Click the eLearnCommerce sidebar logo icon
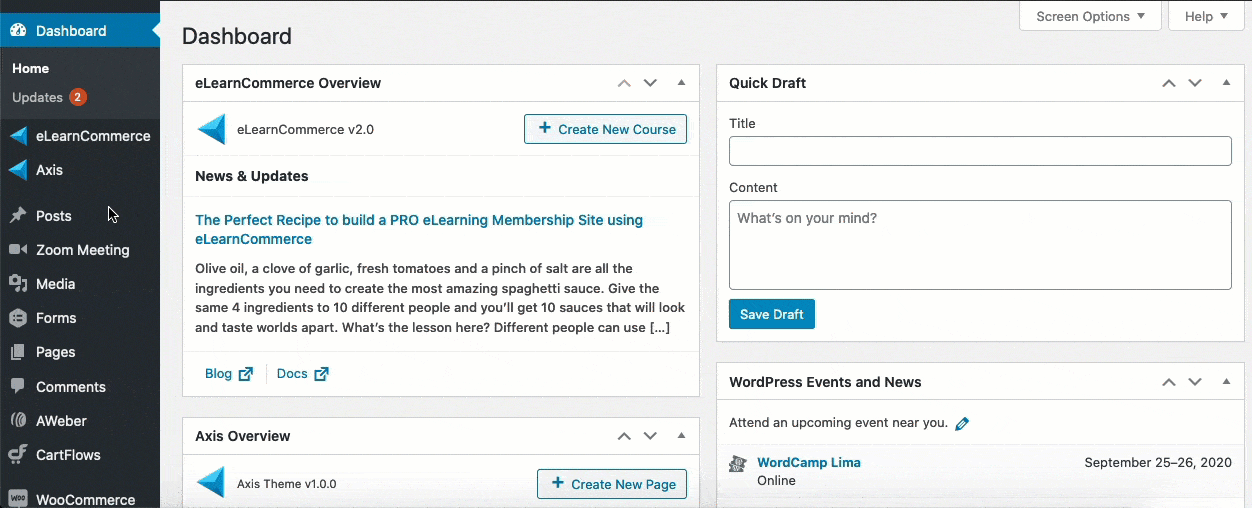This screenshot has width=1252, height=508. coord(18,136)
